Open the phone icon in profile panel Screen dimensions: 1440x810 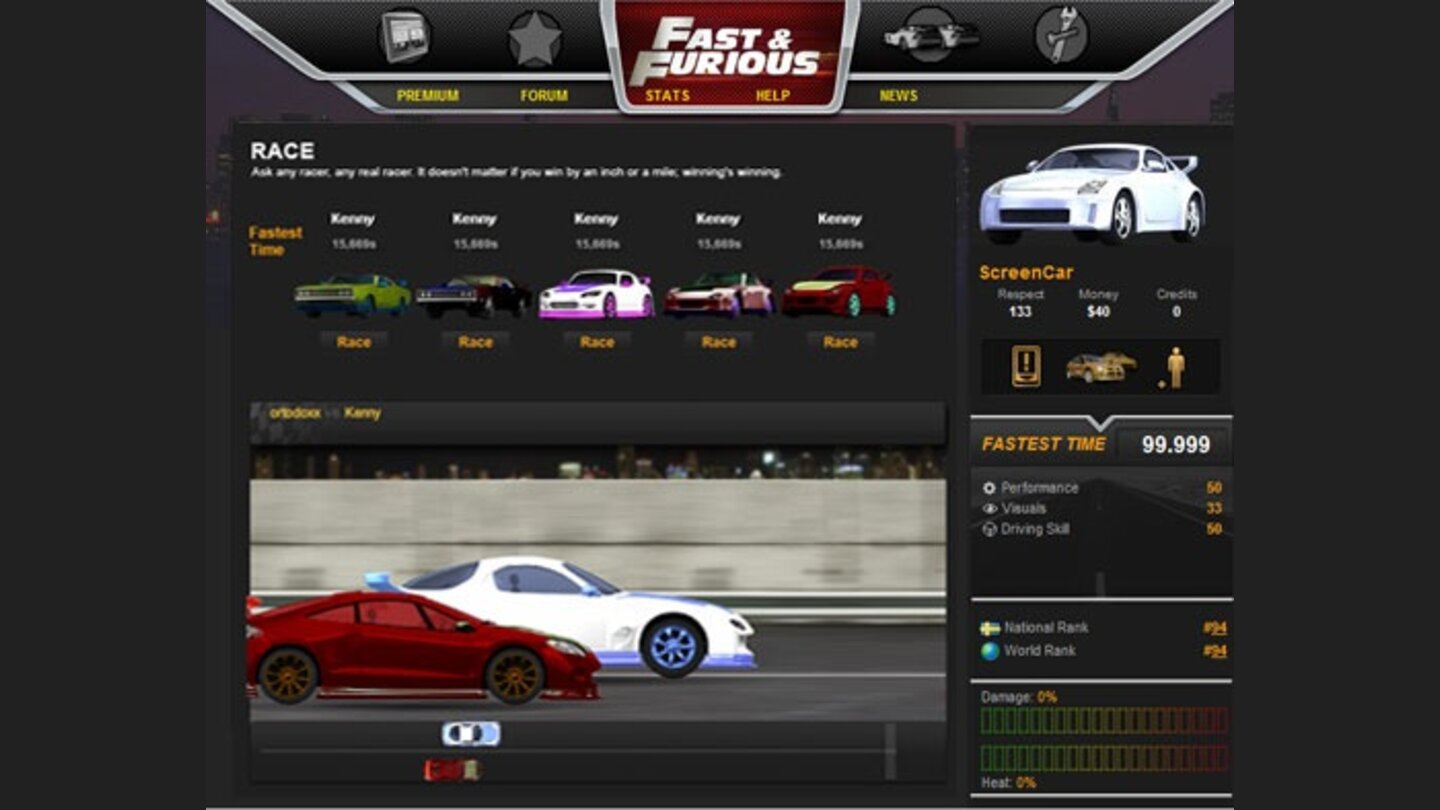pos(1026,366)
